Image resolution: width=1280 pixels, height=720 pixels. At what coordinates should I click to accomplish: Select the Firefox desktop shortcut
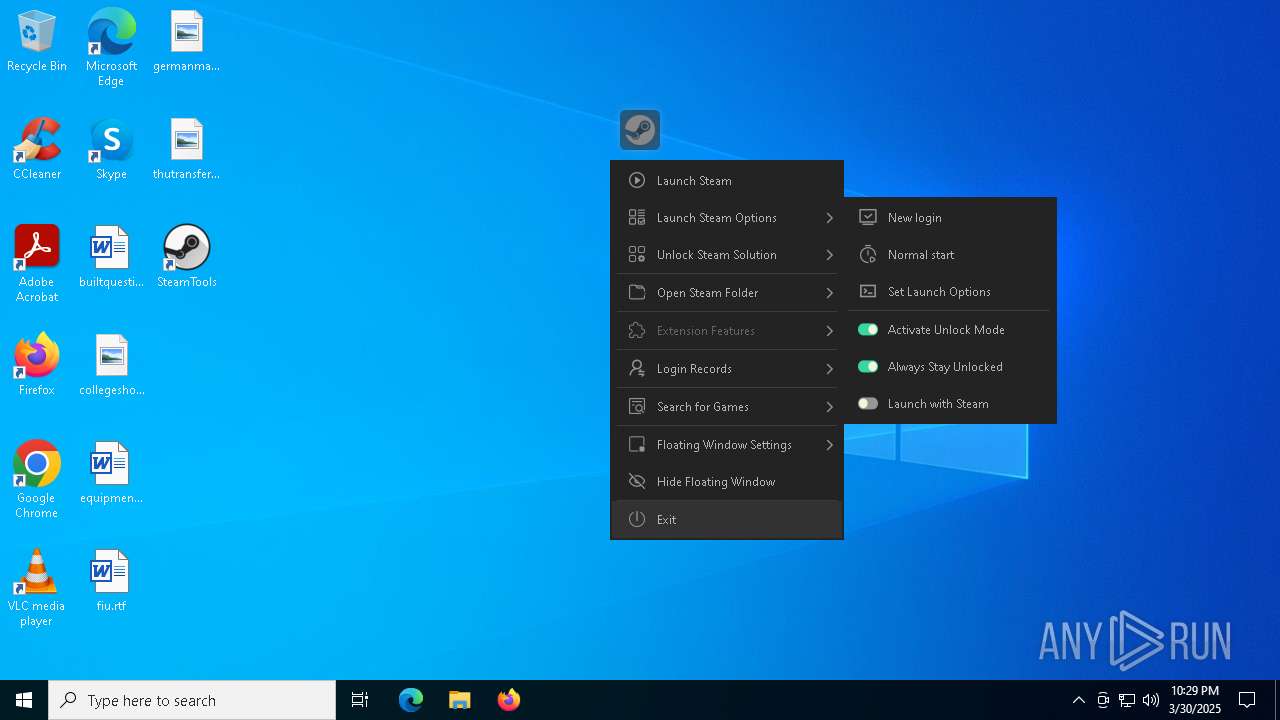37,364
